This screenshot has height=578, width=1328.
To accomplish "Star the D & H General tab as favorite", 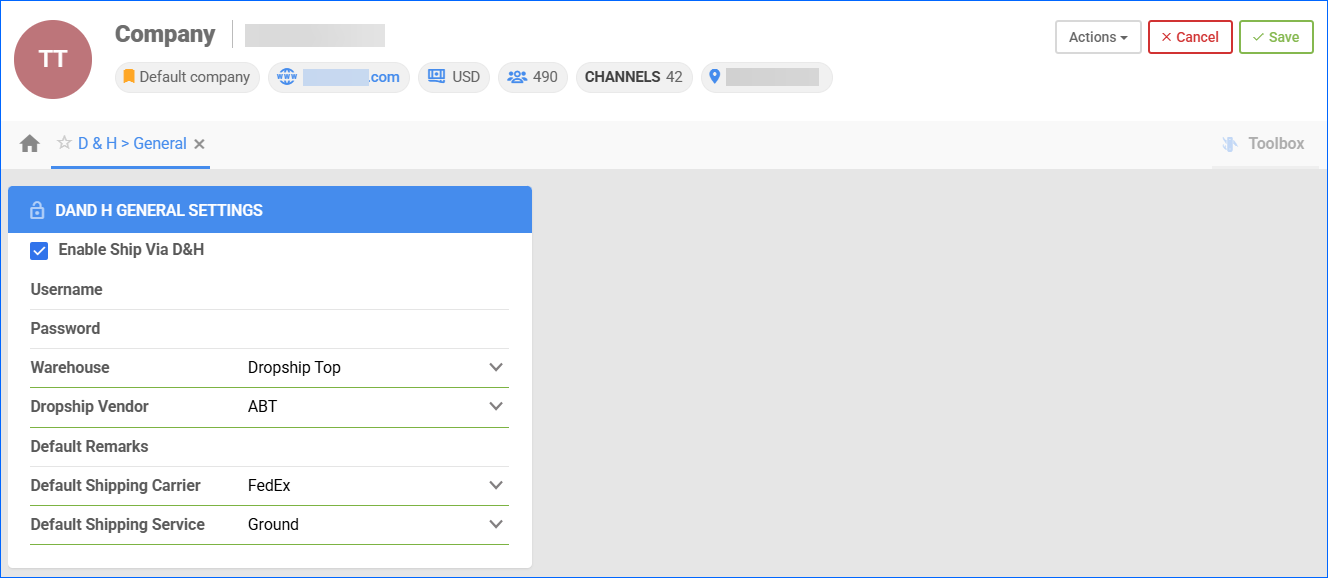I will pyautogui.click(x=64, y=143).
